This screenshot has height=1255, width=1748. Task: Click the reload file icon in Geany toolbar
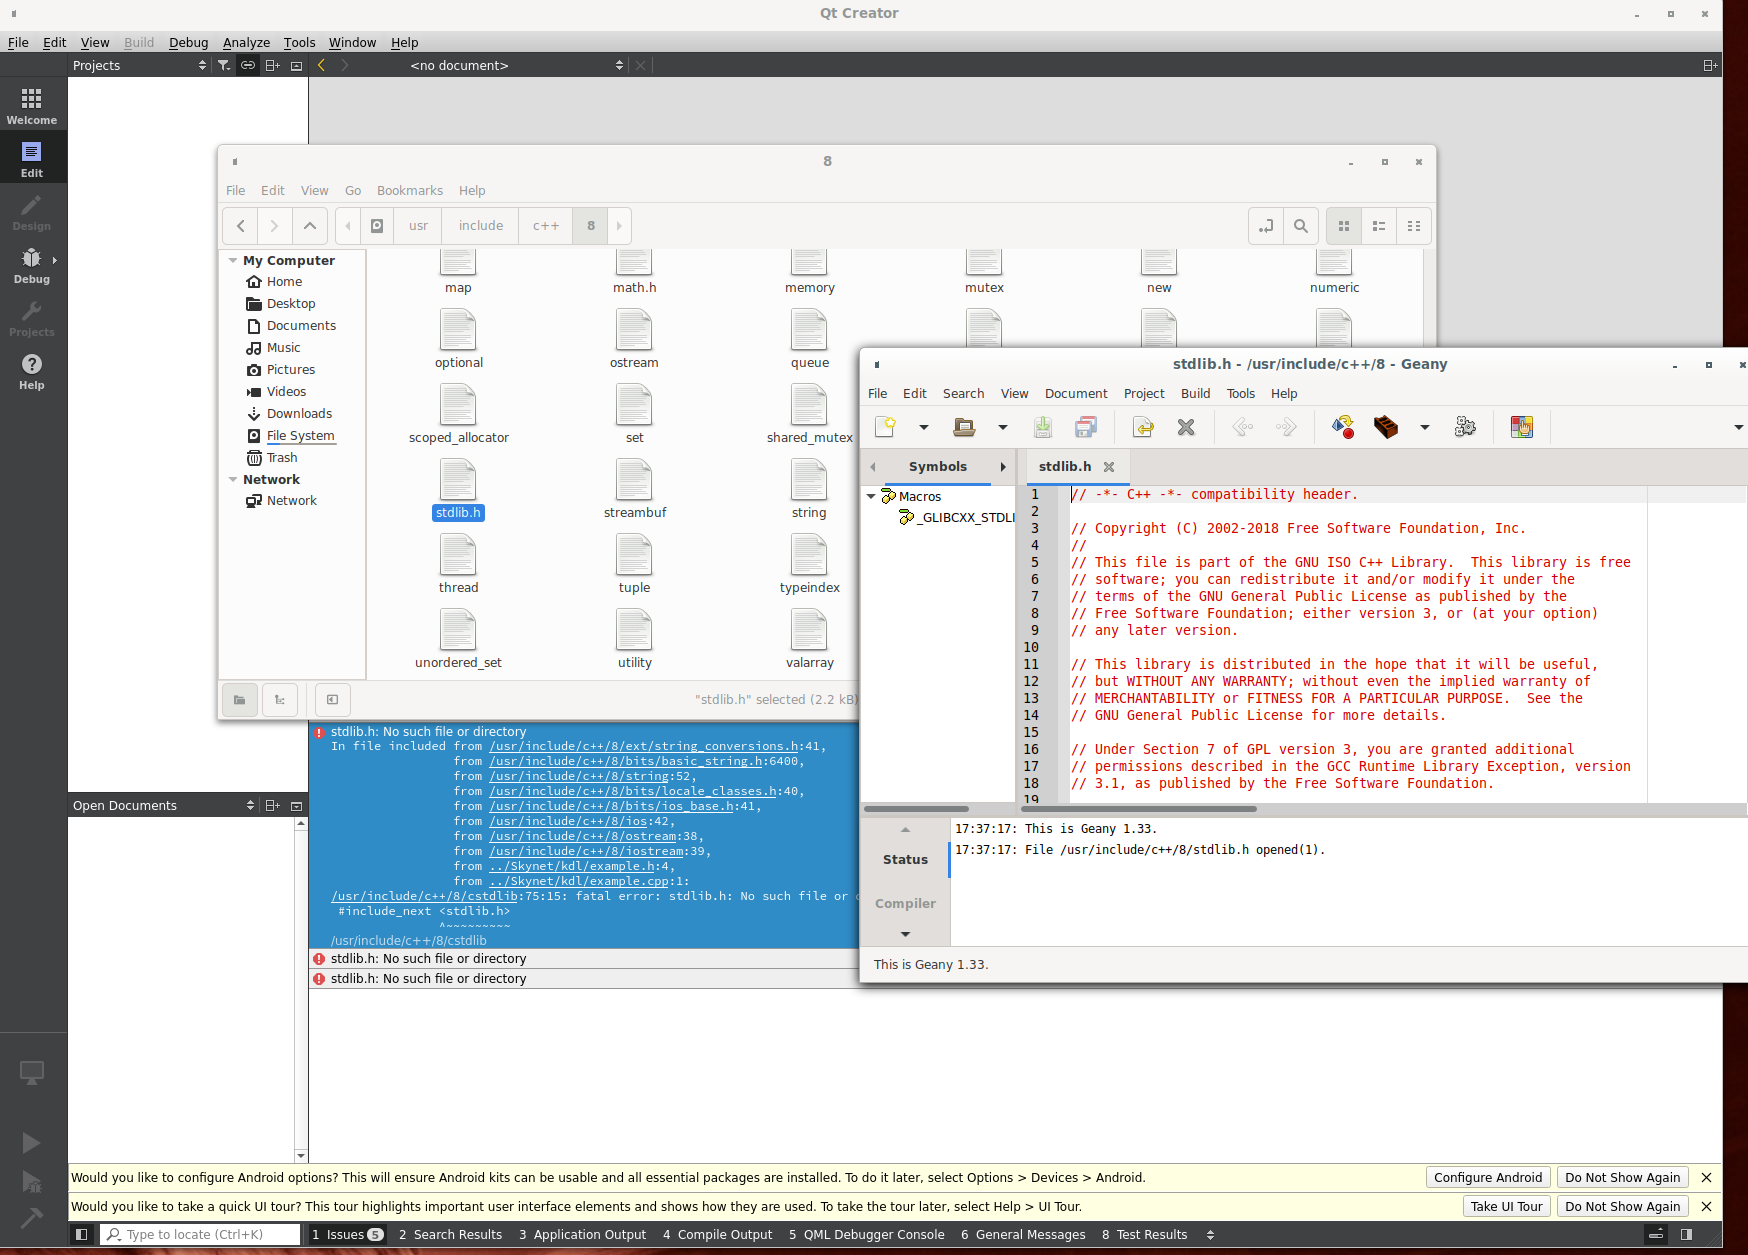click(x=1143, y=427)
